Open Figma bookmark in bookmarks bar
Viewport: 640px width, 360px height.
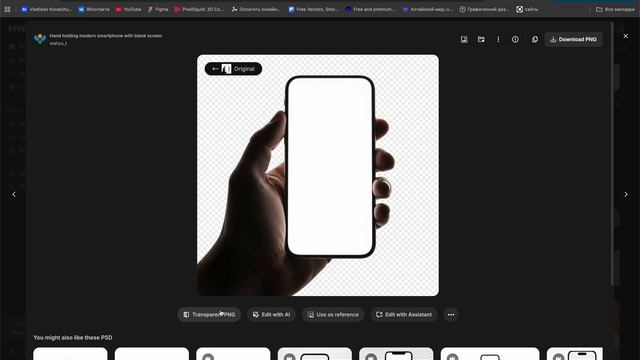click(x=158, y=9)
